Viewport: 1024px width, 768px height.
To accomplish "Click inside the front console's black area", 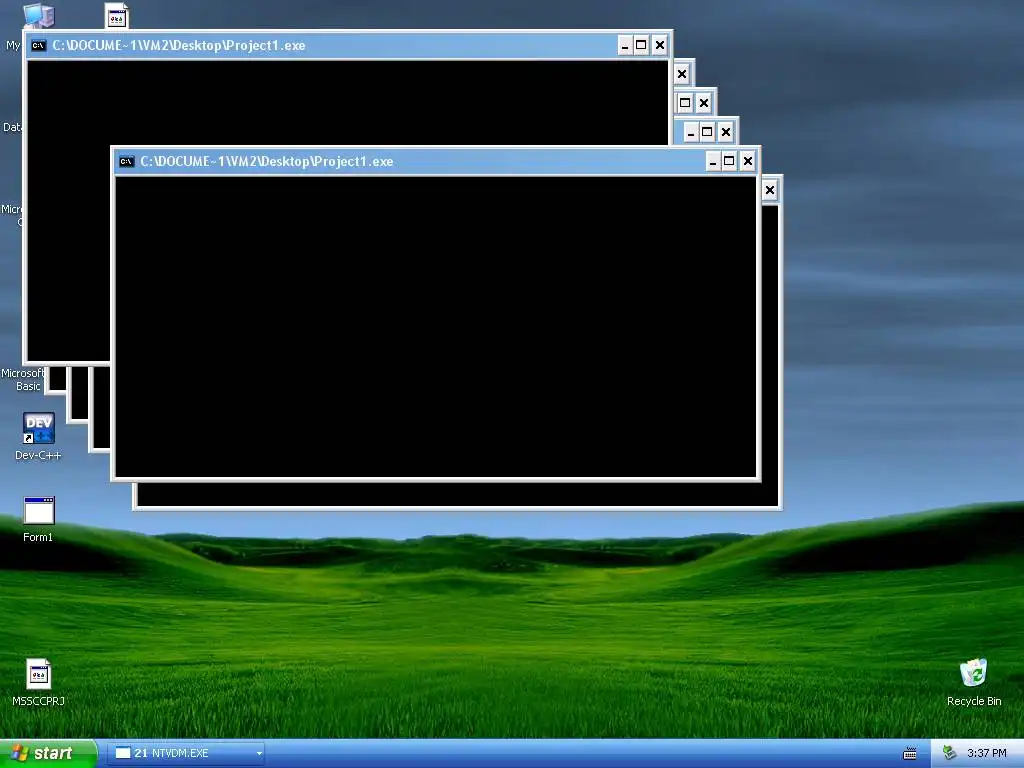I will (x=436, y=327).
